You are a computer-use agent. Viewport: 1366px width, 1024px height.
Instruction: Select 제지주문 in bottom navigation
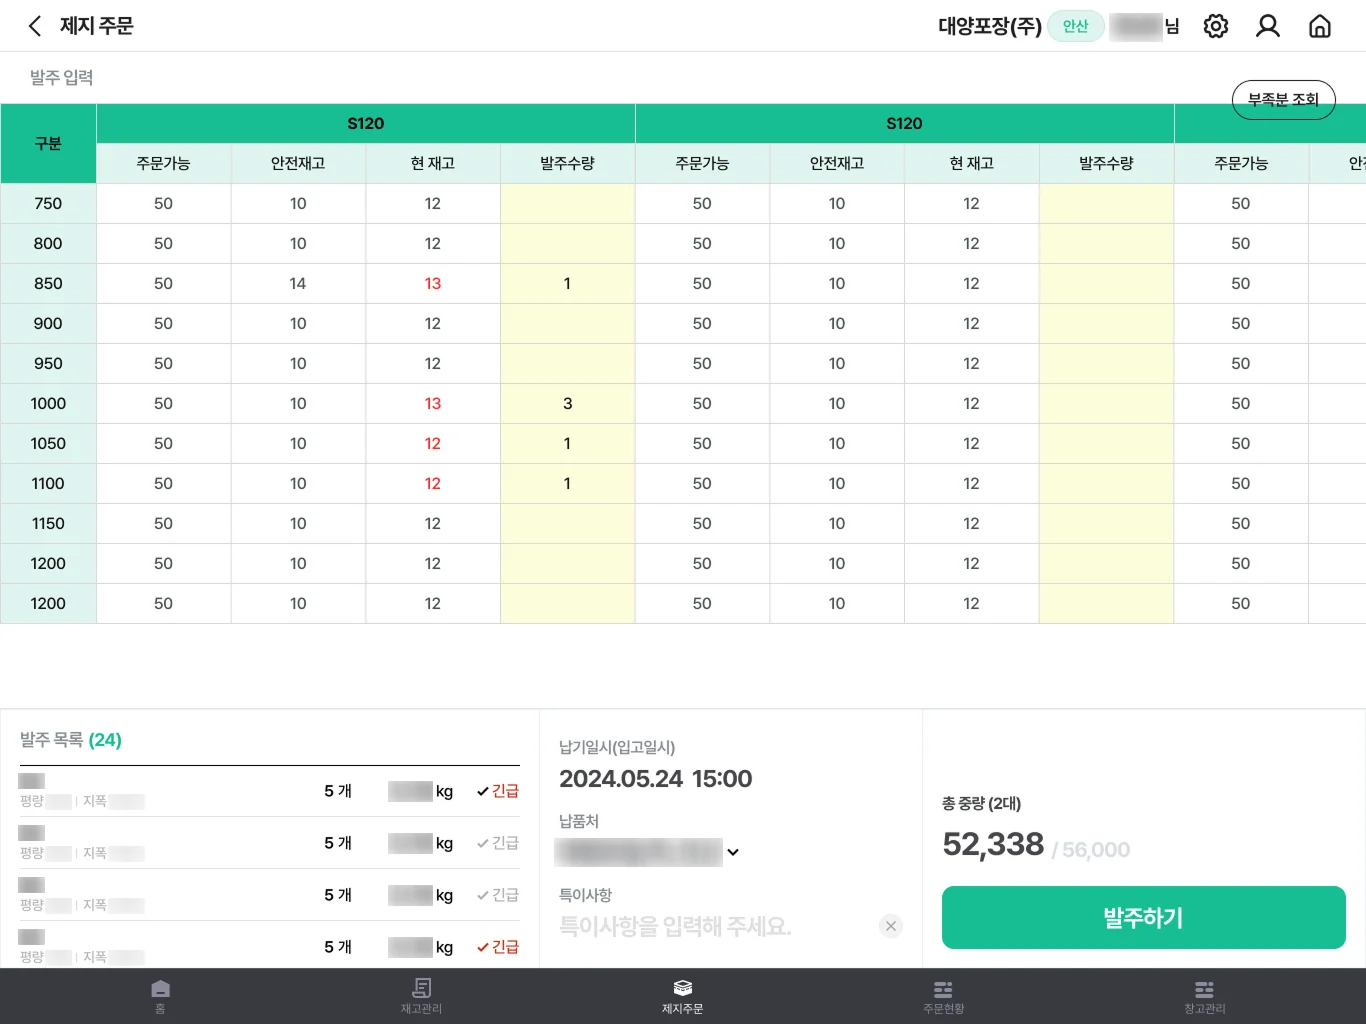click(683, 996)
